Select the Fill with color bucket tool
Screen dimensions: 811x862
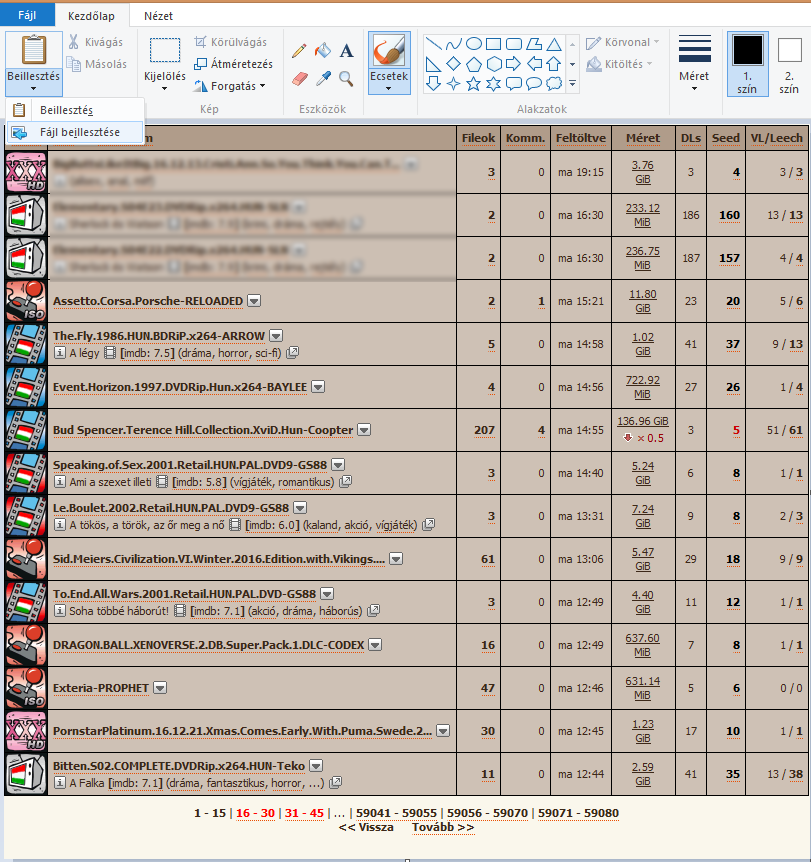pyautogui.click(x=323, y=50)
